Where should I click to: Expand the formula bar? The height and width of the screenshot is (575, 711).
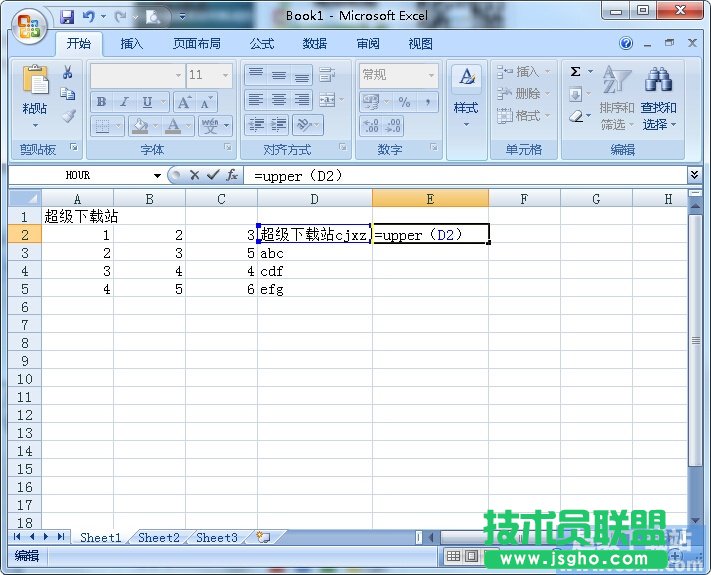click(x=695, y=175)
